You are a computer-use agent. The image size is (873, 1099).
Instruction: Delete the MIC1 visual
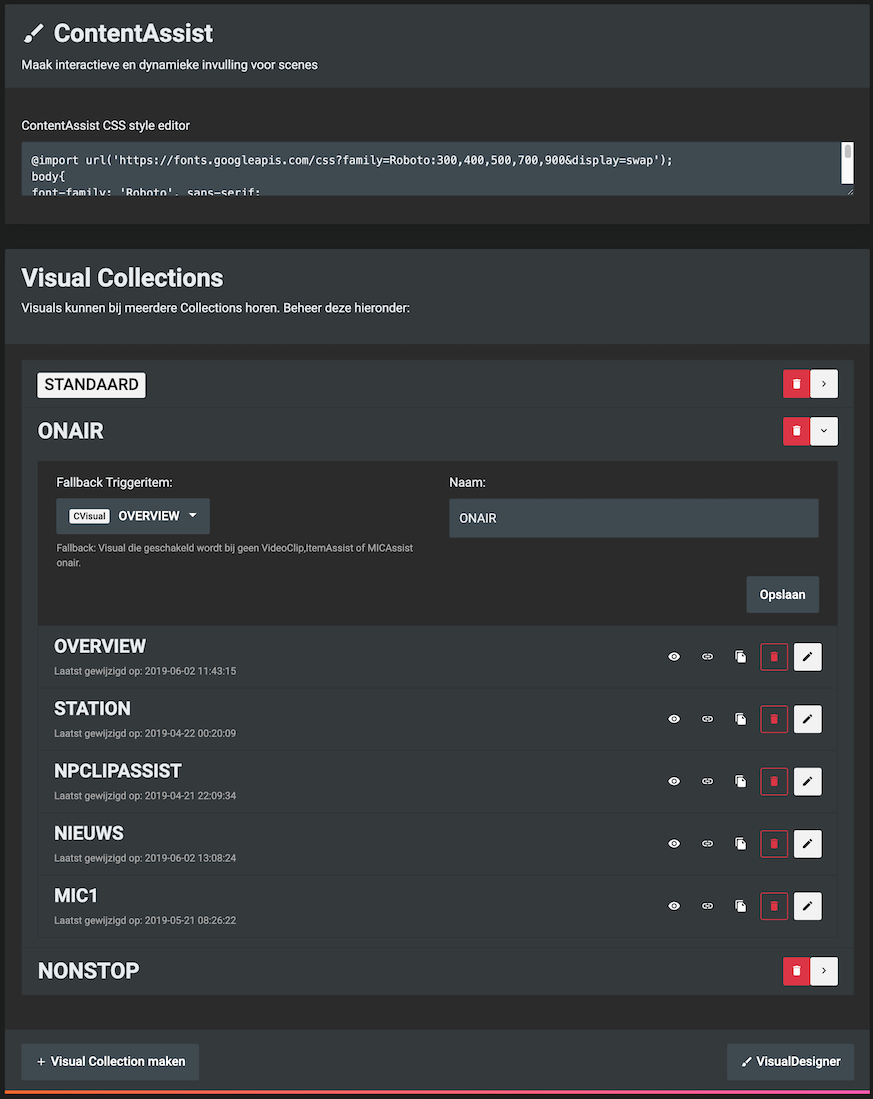(x=774, y=906)
